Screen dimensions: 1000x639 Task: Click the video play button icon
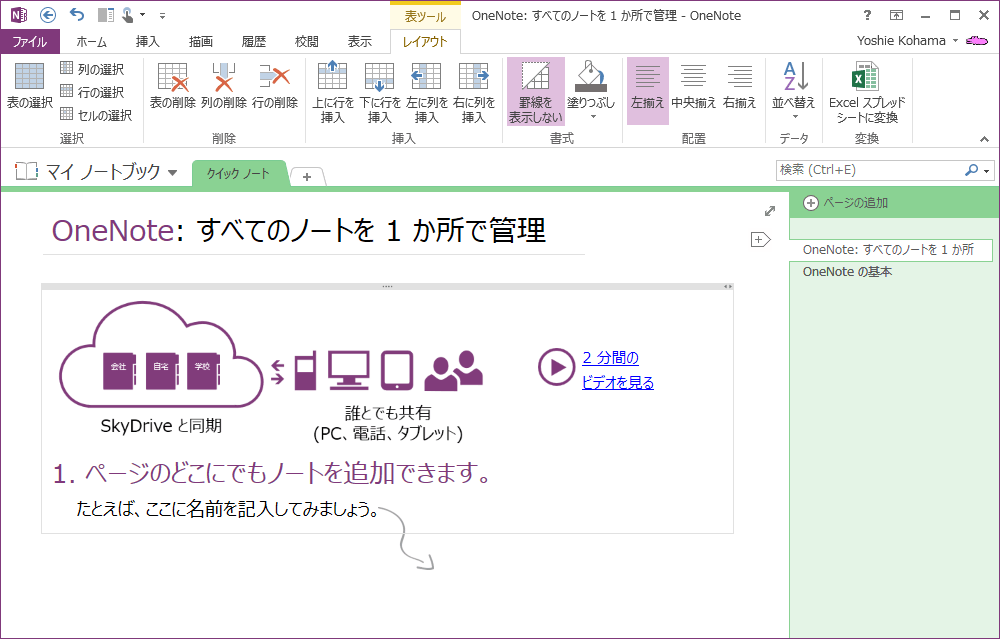[x=556, y=367]
